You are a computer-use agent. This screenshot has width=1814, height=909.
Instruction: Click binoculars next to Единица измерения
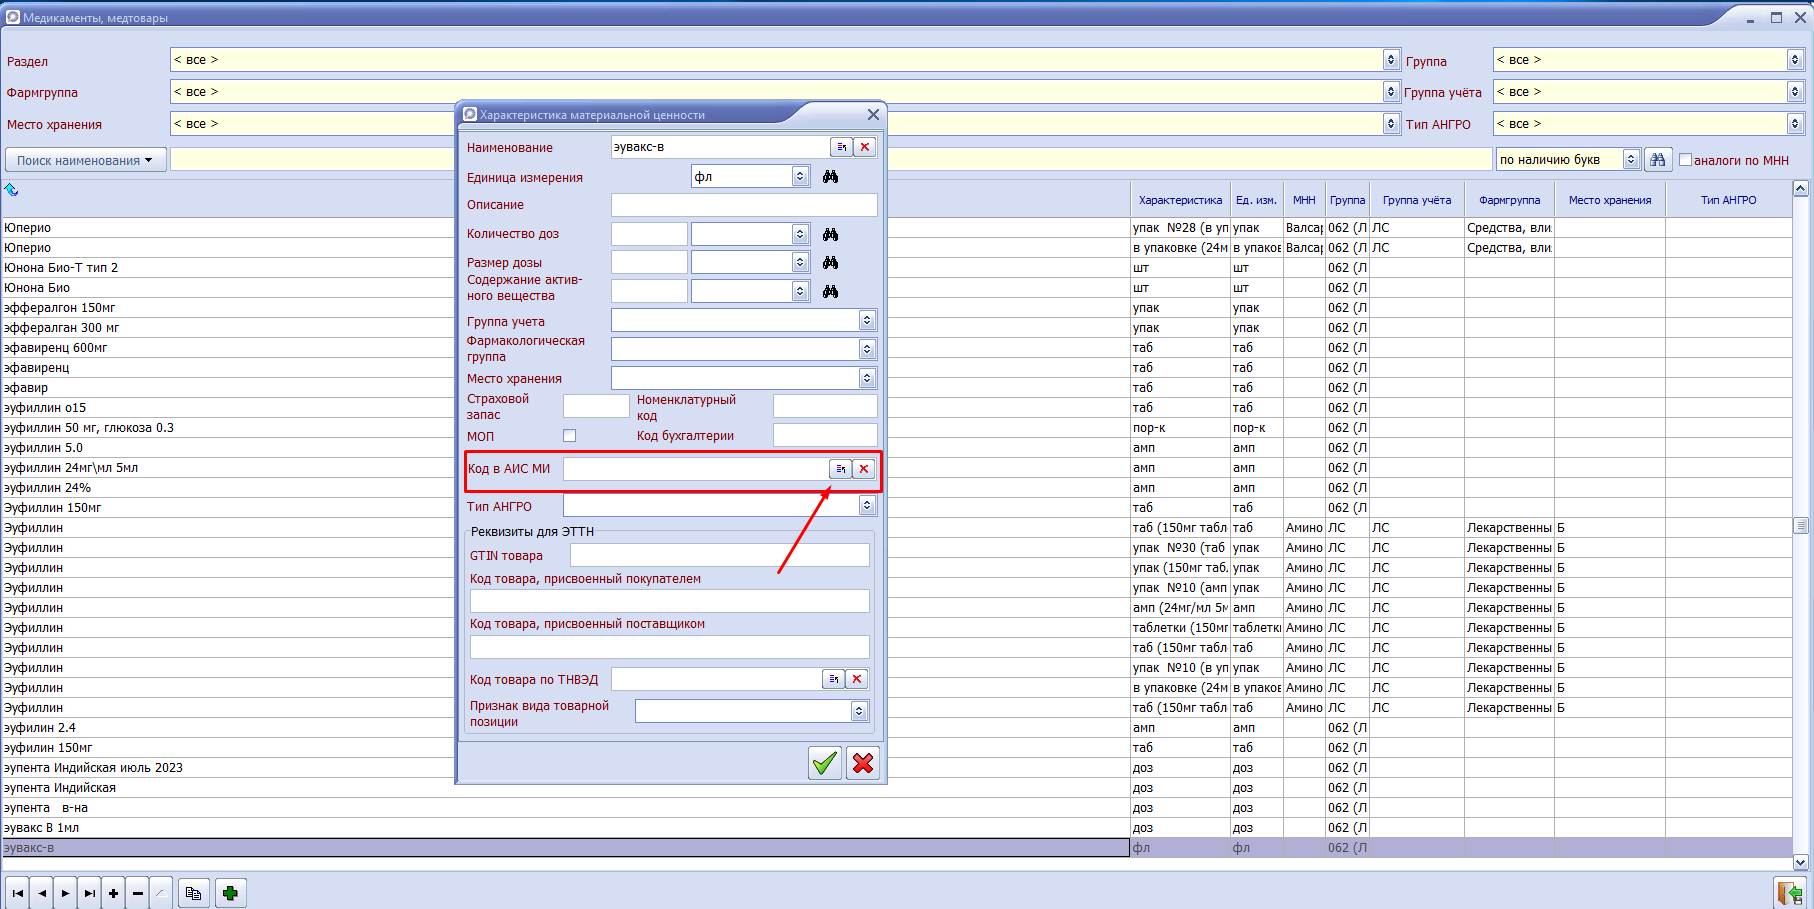pos(830,177)
